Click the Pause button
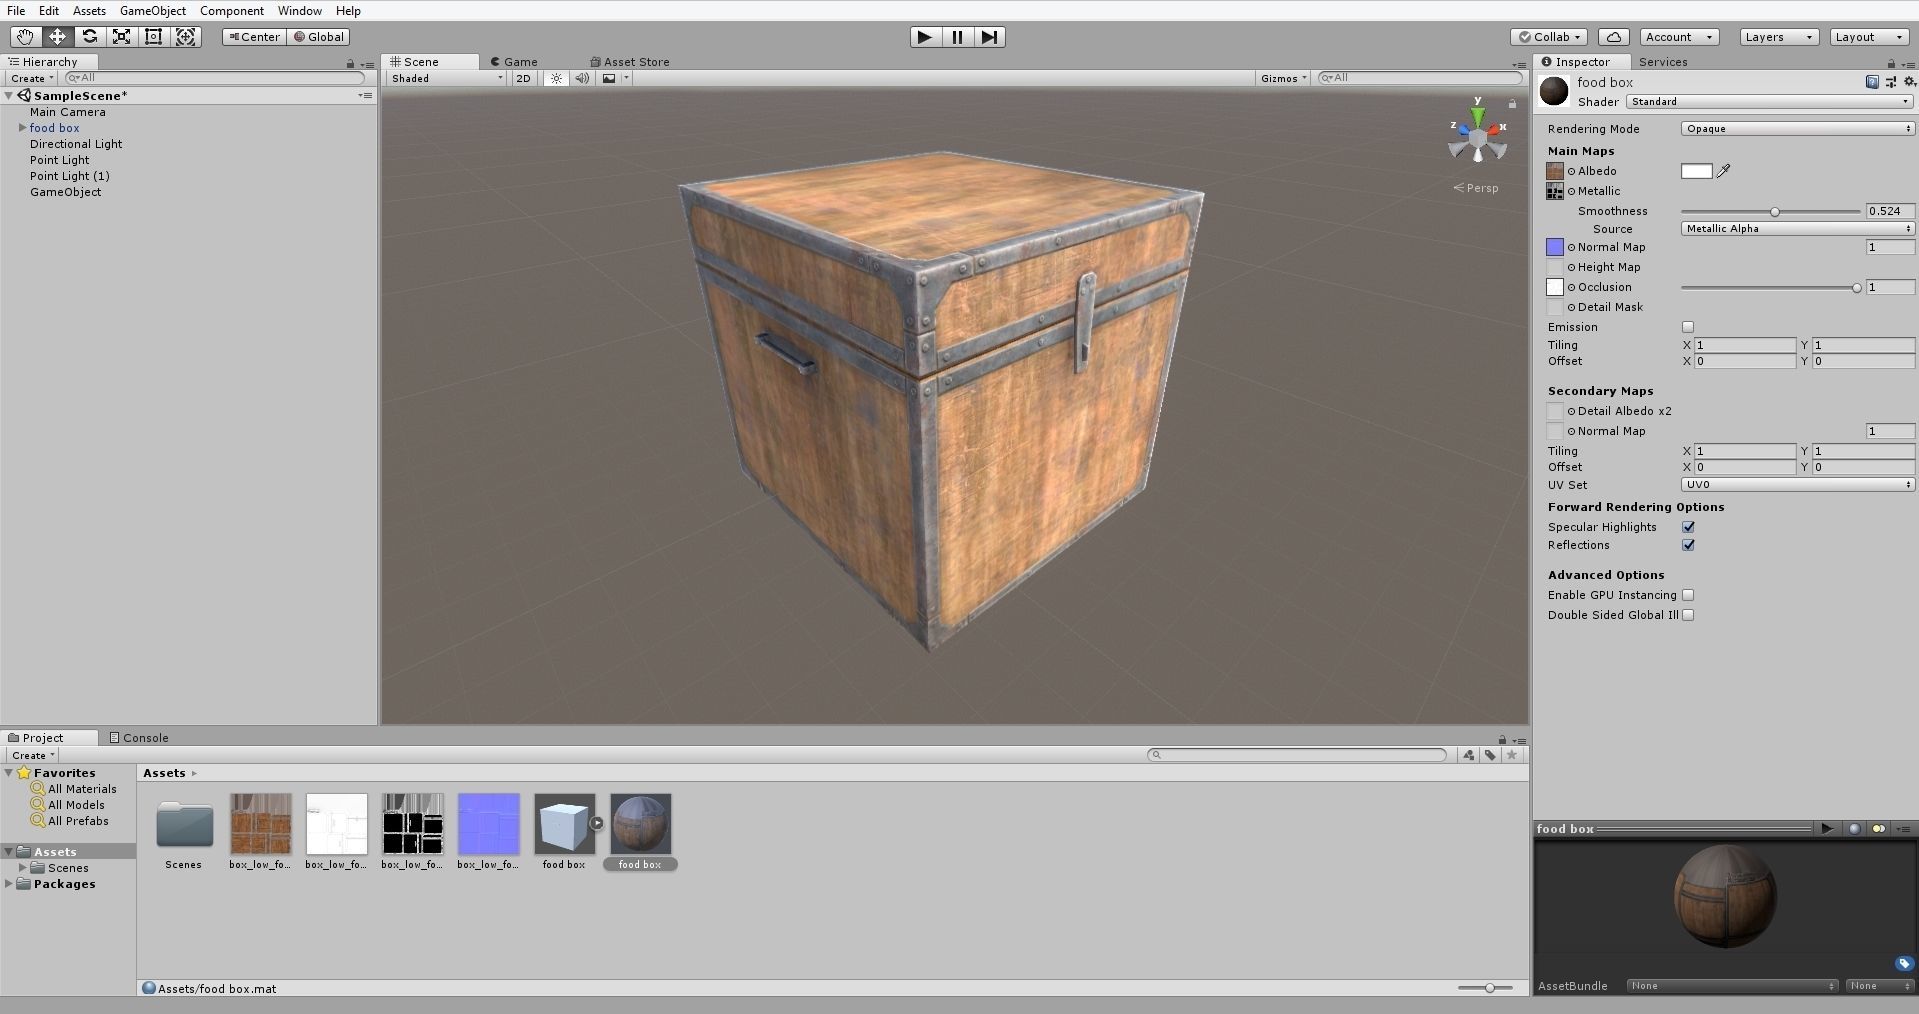The image size is (1919, 1014). point(957,37)
